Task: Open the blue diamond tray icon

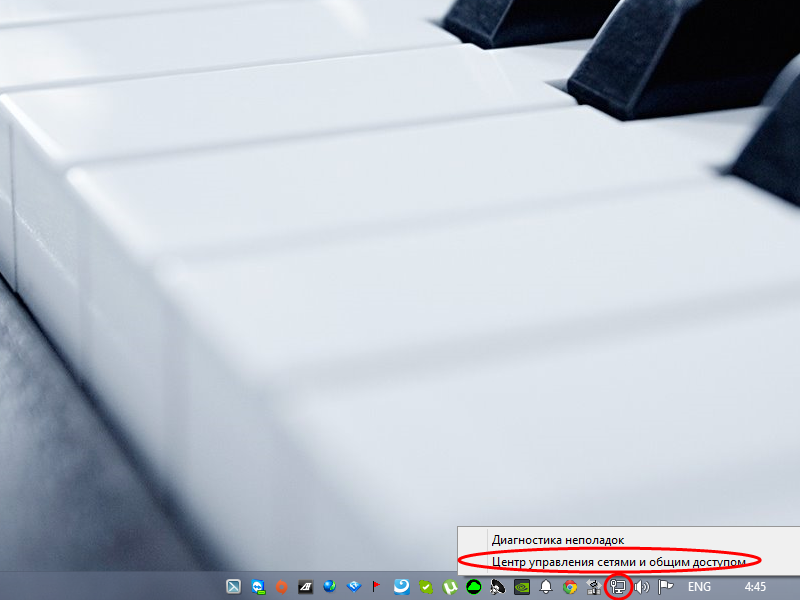Action: (x=354, y=587)
